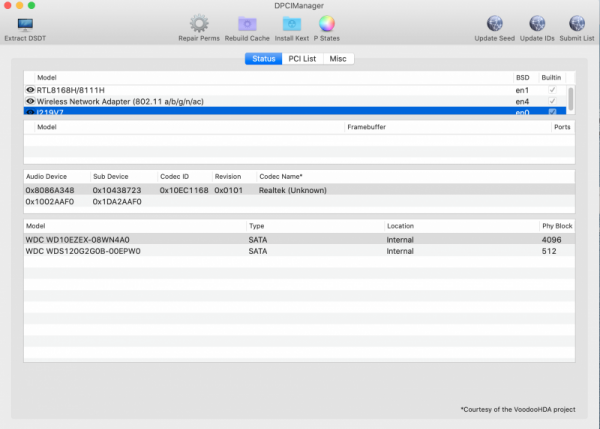
Task: Open P States color wheel icon
Action: tap(327, 24)
